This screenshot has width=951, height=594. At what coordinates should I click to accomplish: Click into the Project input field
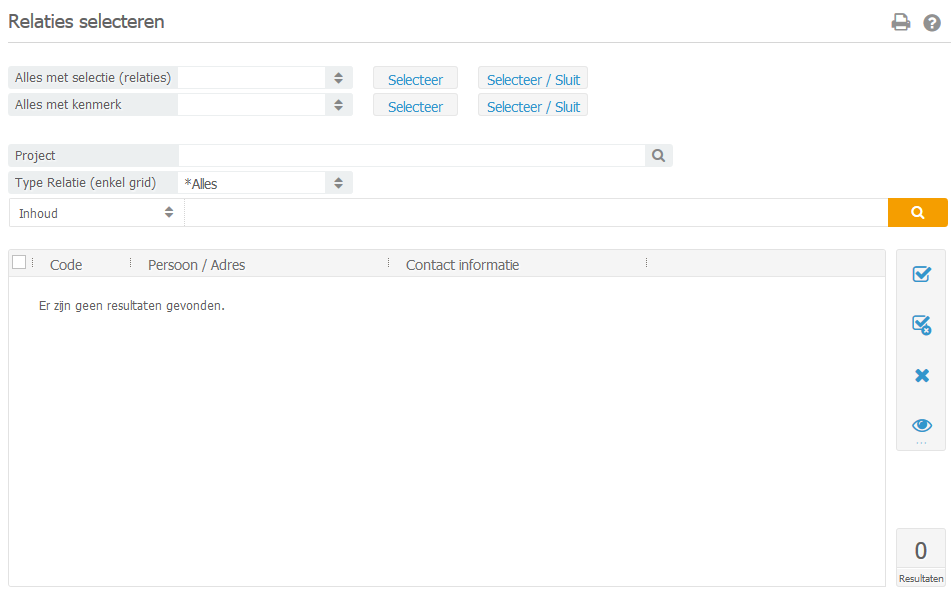tap(412, 156)
